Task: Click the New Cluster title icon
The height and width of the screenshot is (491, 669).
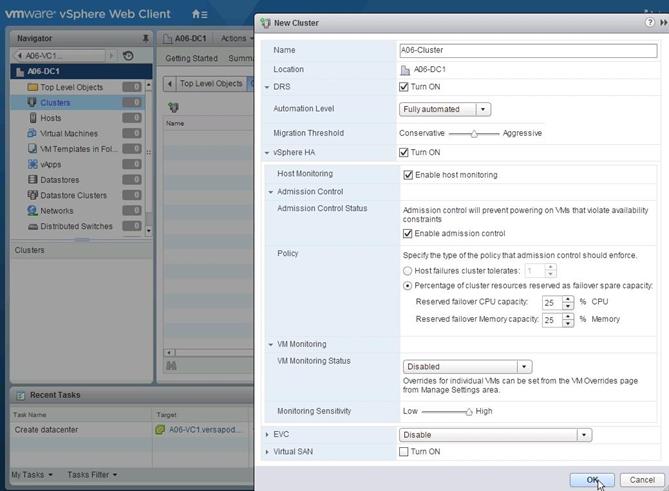Action: [x=265, y=23]
